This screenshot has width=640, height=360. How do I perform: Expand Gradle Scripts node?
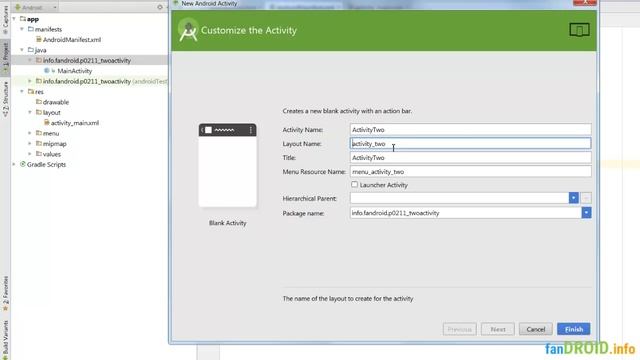tap(14, 164)
